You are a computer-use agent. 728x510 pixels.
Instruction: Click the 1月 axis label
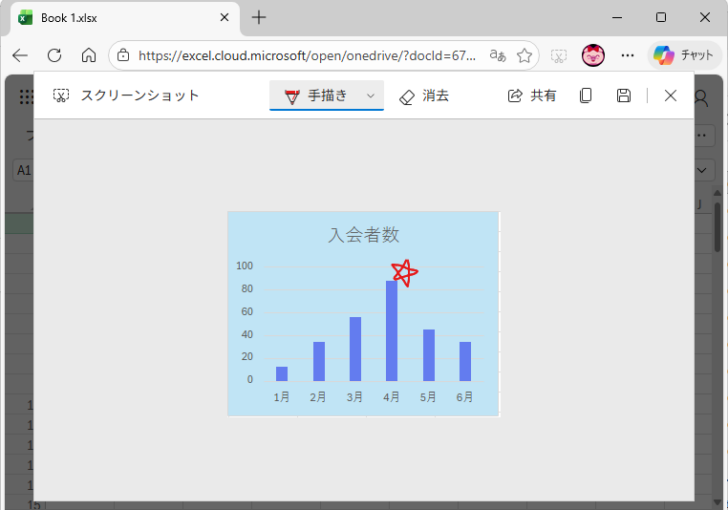[281, 397]
